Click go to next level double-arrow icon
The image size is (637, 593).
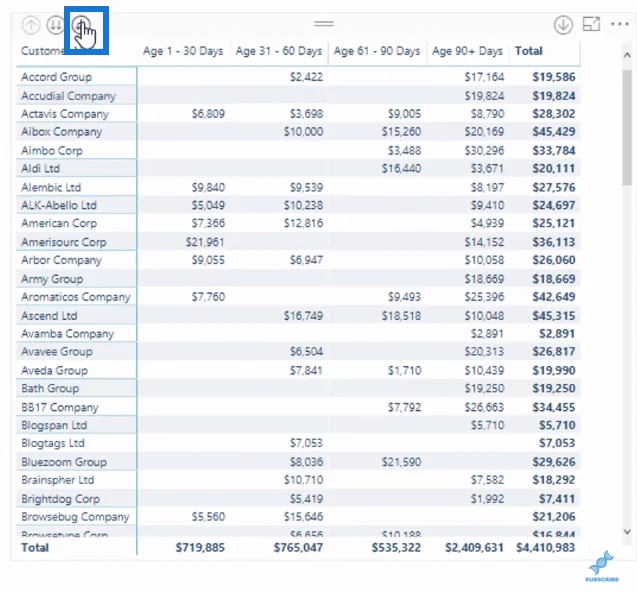click(x=56, y=25)
